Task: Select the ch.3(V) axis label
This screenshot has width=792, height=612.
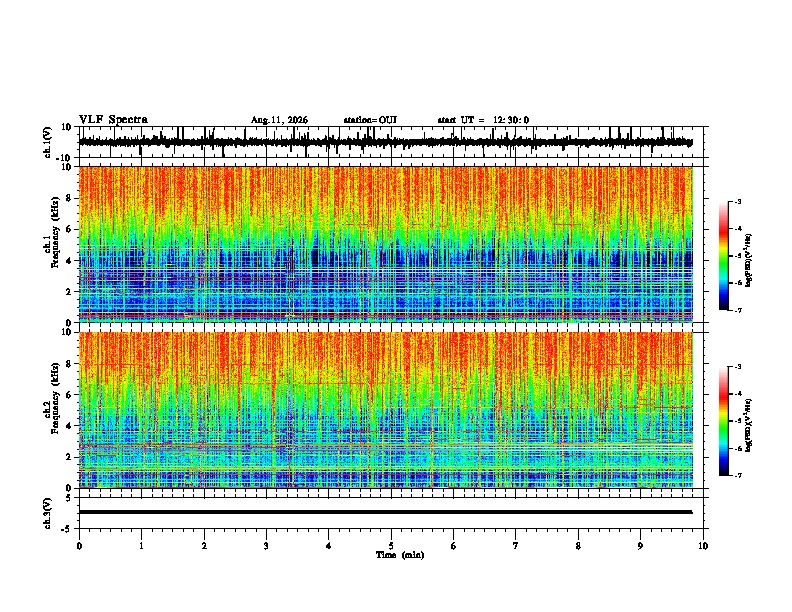Action: [48, 513]
